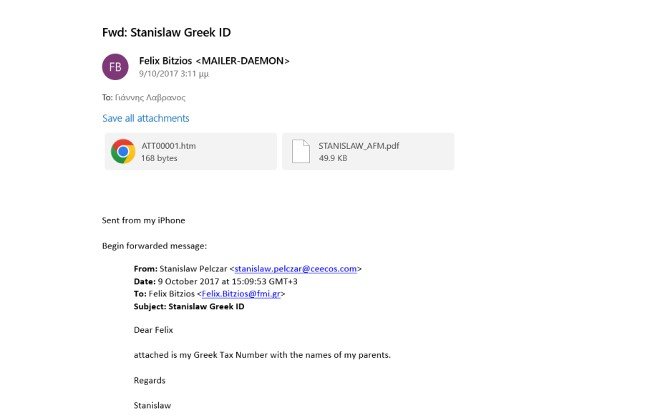Open the stanislaw.pelczar@ceecos.com email link

(295, 269)
